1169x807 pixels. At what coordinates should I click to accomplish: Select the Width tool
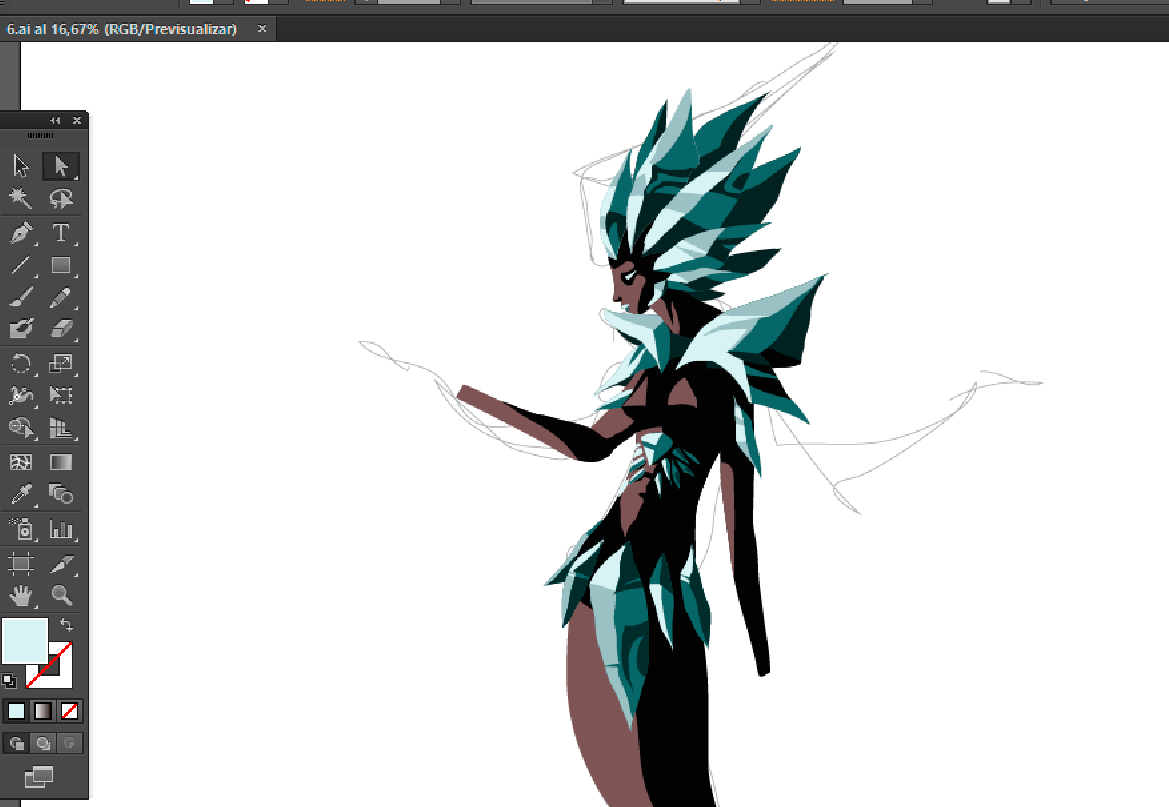(21, 395)
